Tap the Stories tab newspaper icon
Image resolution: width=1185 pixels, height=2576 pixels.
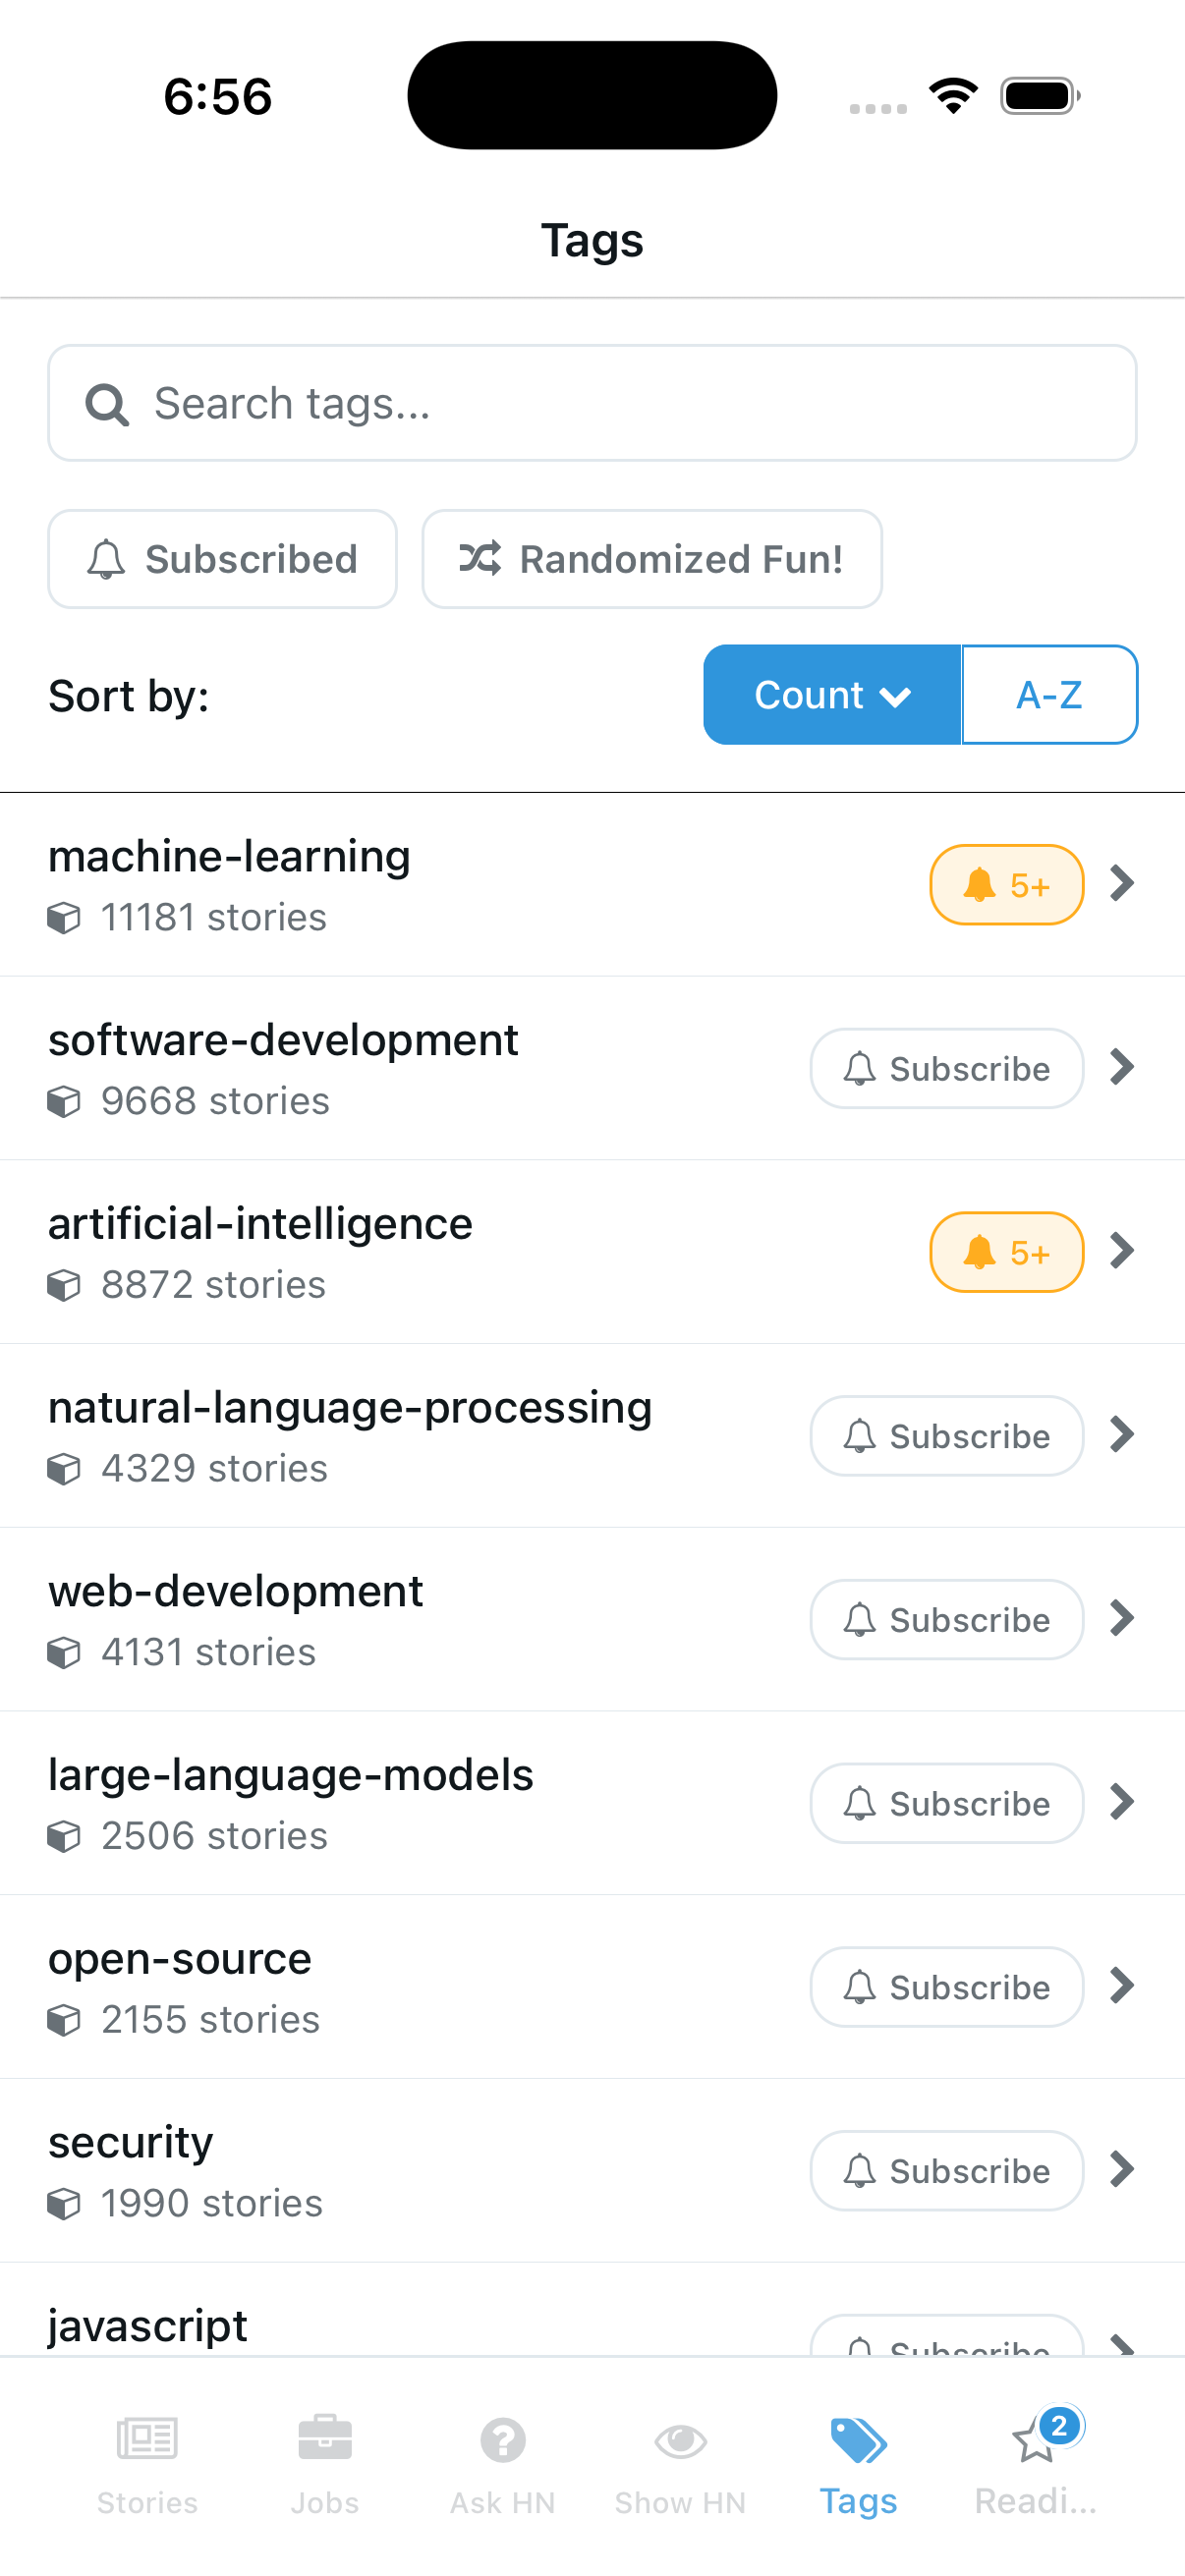point(146,2441)
